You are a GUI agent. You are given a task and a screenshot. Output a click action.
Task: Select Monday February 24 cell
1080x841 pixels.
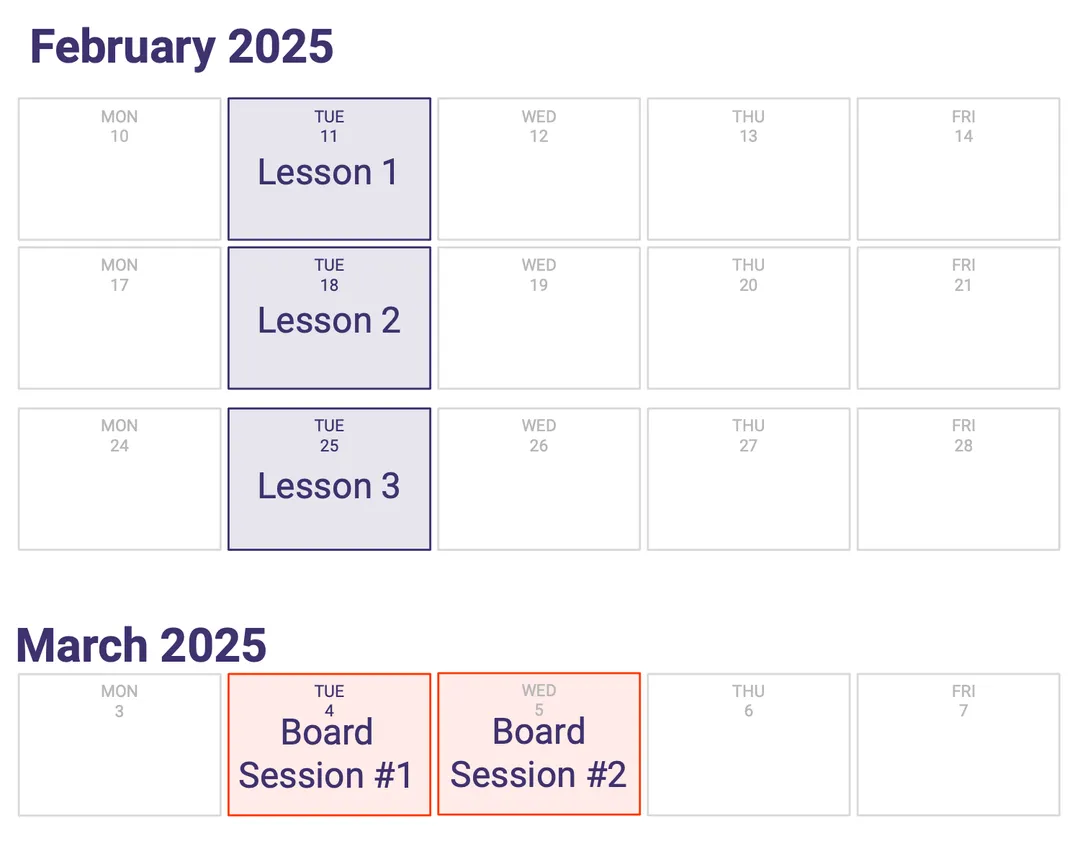tap(120, 479)
